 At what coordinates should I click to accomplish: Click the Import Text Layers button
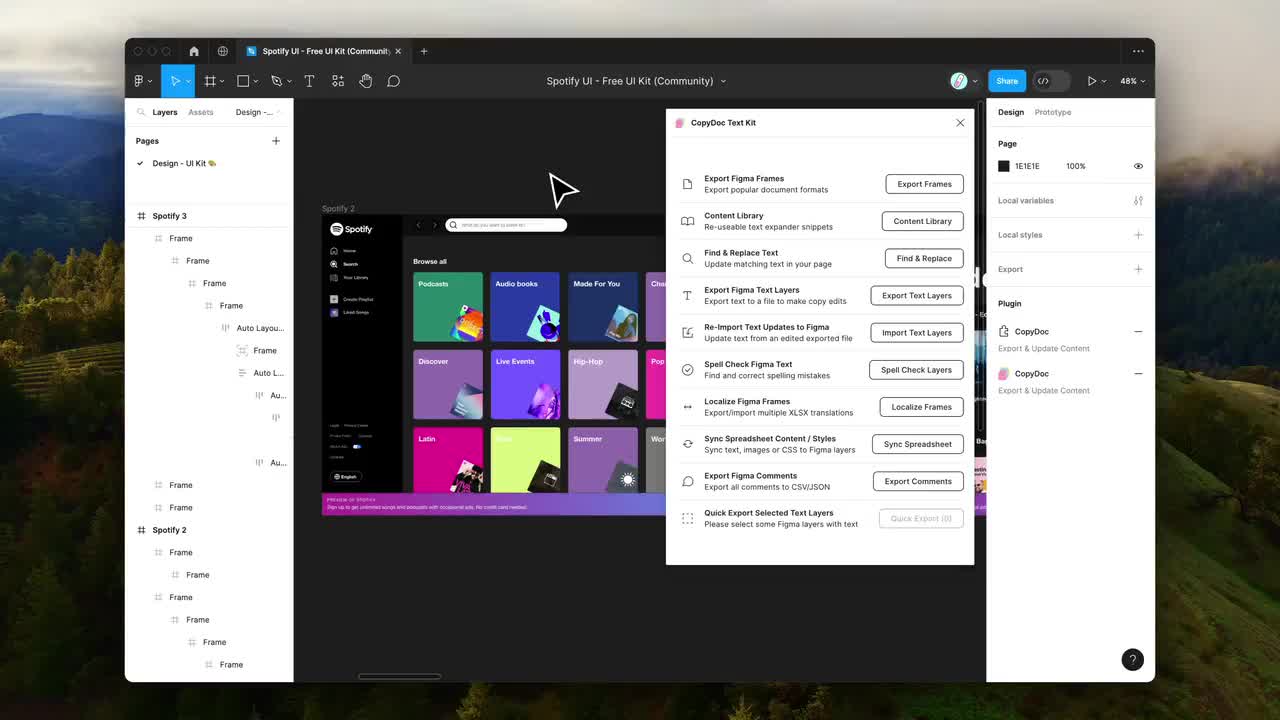(x=917, y=332)
